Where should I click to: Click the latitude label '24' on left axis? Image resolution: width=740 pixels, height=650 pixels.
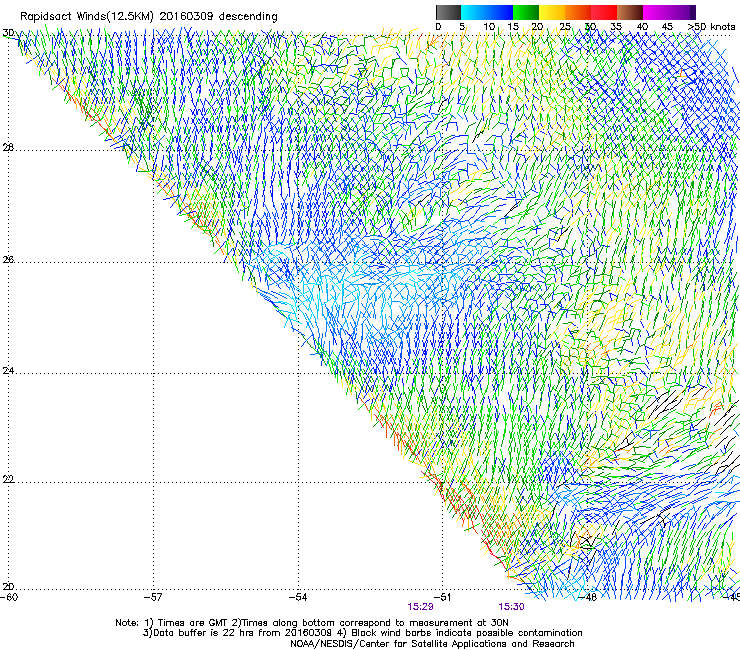tap(8, 371)
